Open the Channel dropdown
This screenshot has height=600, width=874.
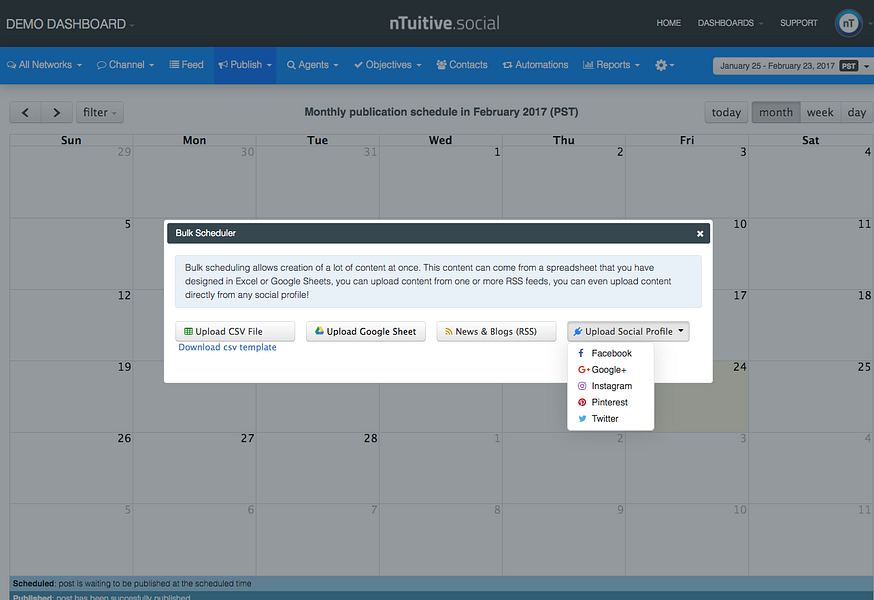(x=125, y=64)
